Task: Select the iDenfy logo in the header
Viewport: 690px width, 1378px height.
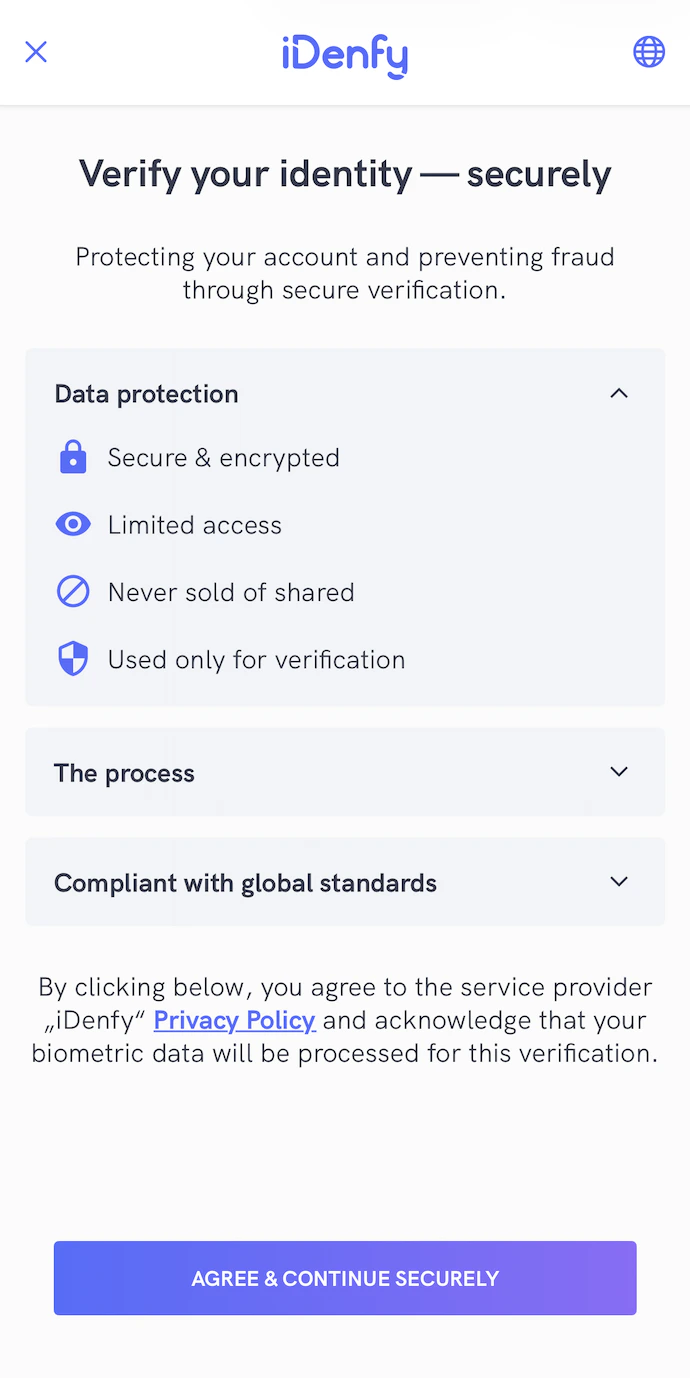Action: [x=344, y=54]
